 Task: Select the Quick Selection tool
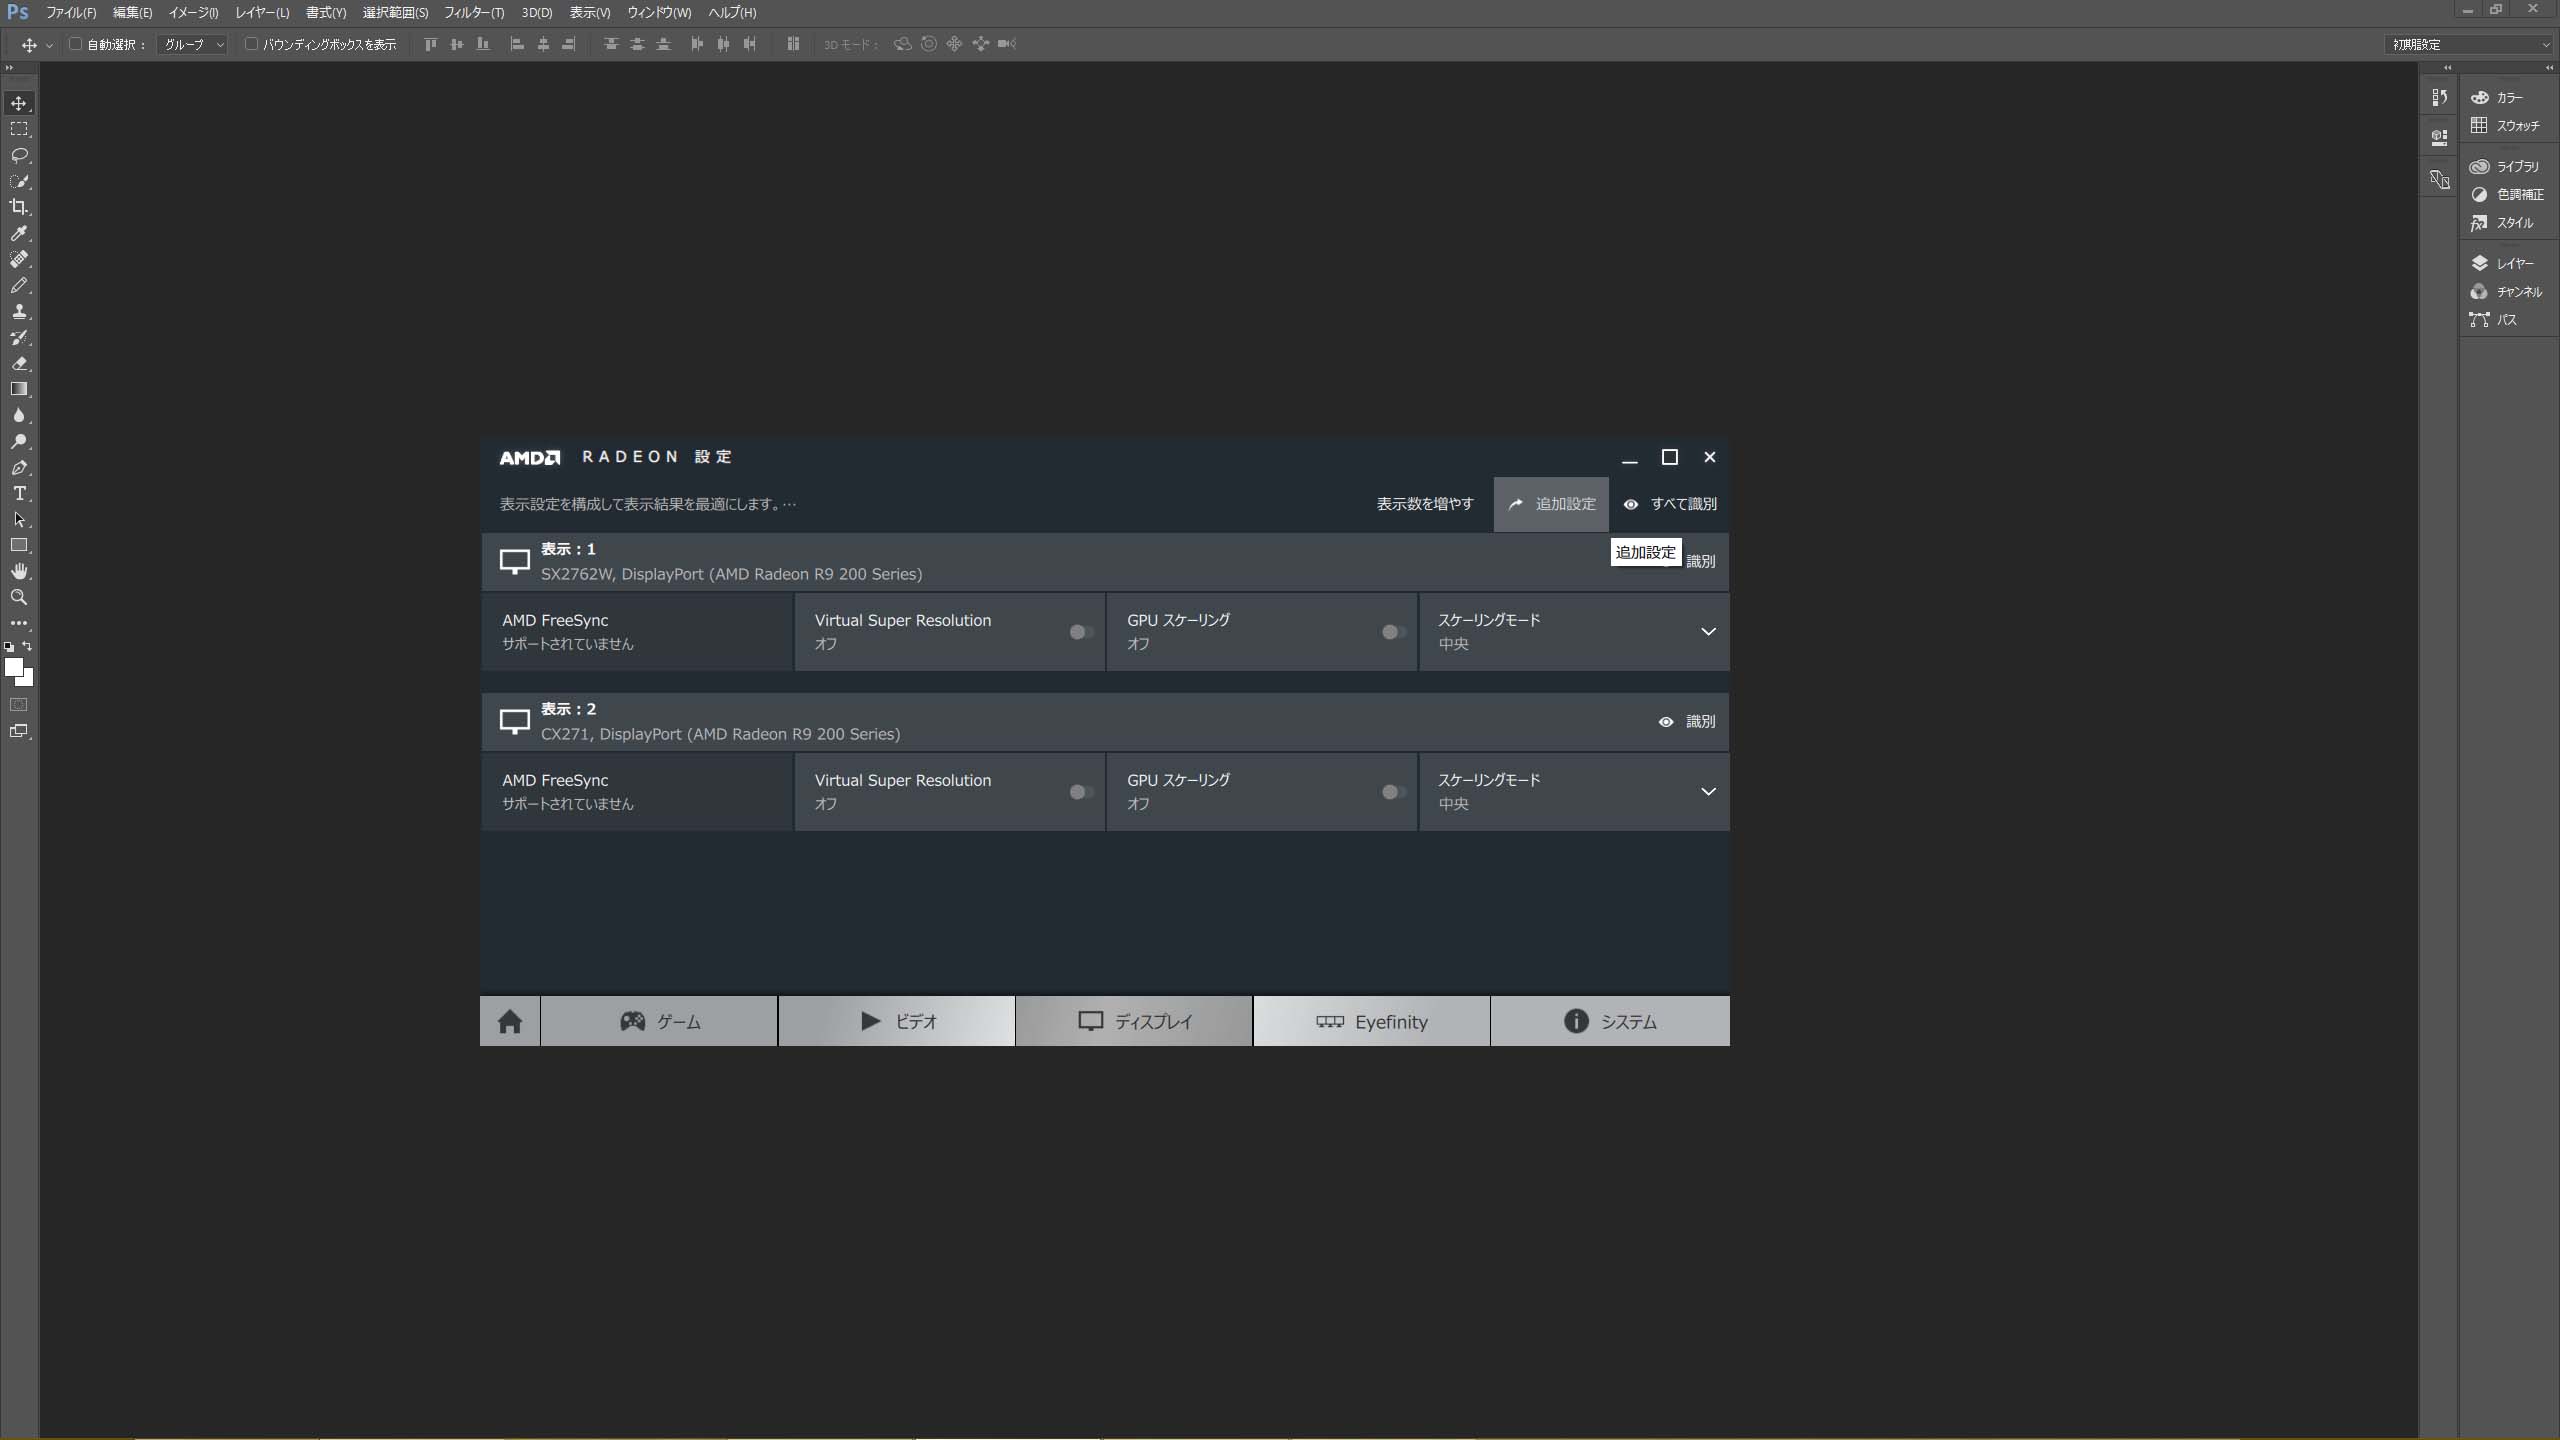coord(19,181)
